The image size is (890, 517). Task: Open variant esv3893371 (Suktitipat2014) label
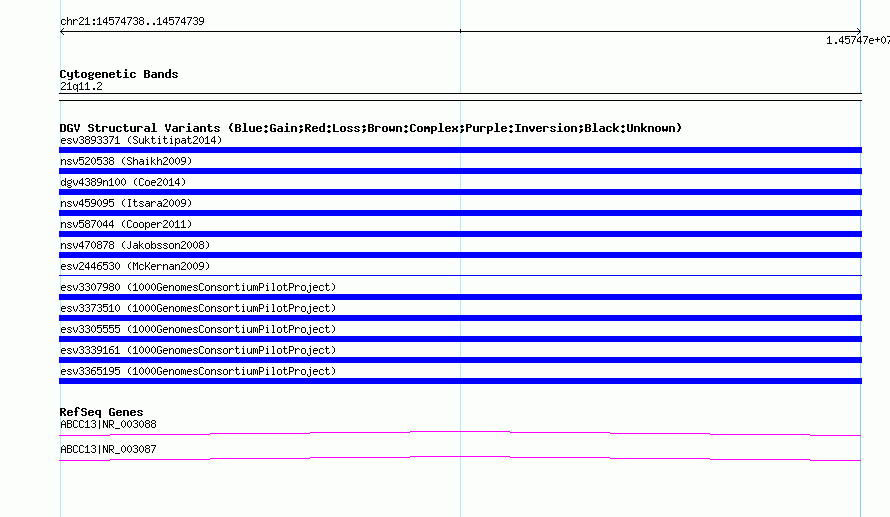click(141, 140)
